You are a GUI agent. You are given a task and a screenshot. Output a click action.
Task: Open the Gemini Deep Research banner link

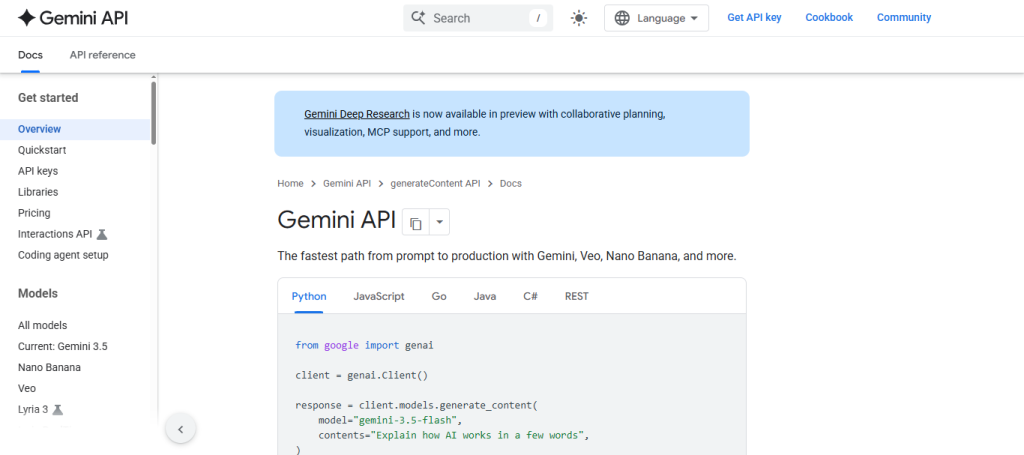pyautogui.click(x=357, y=114)
